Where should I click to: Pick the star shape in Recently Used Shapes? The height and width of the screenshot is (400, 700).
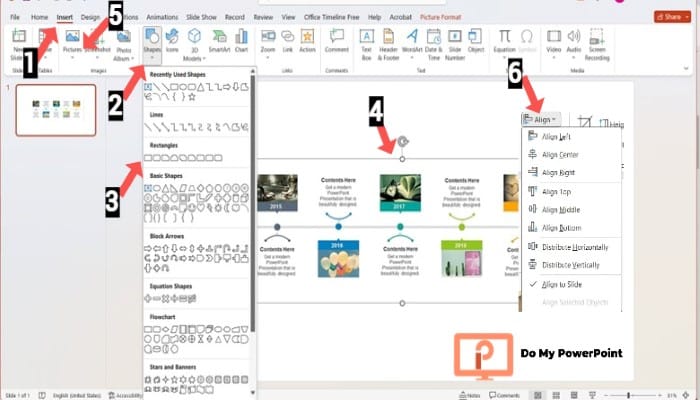(192, 96)
